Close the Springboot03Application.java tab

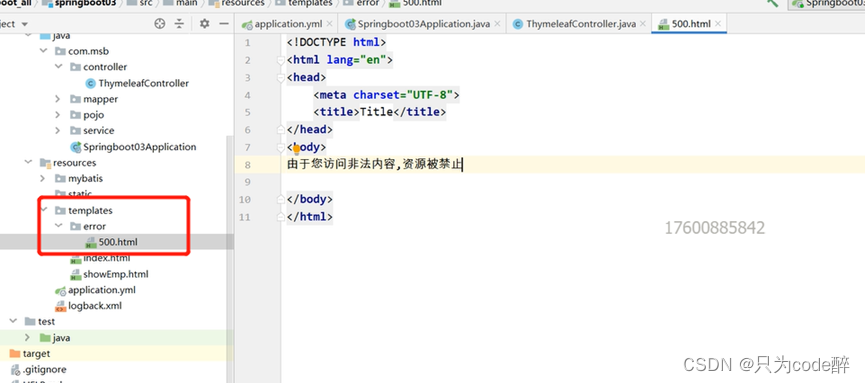tap(497, 24)
